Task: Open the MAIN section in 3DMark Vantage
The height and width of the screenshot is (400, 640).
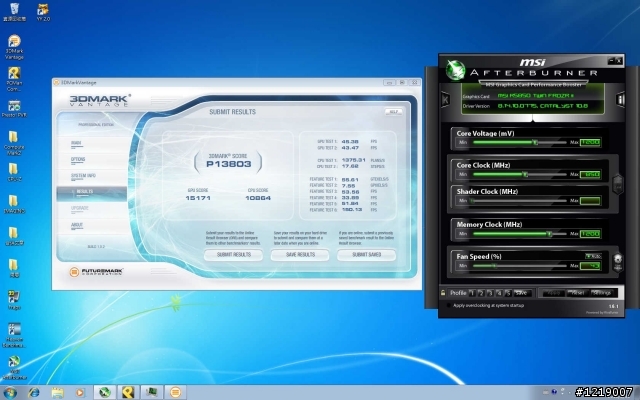Action: click(x=76, y=143)
